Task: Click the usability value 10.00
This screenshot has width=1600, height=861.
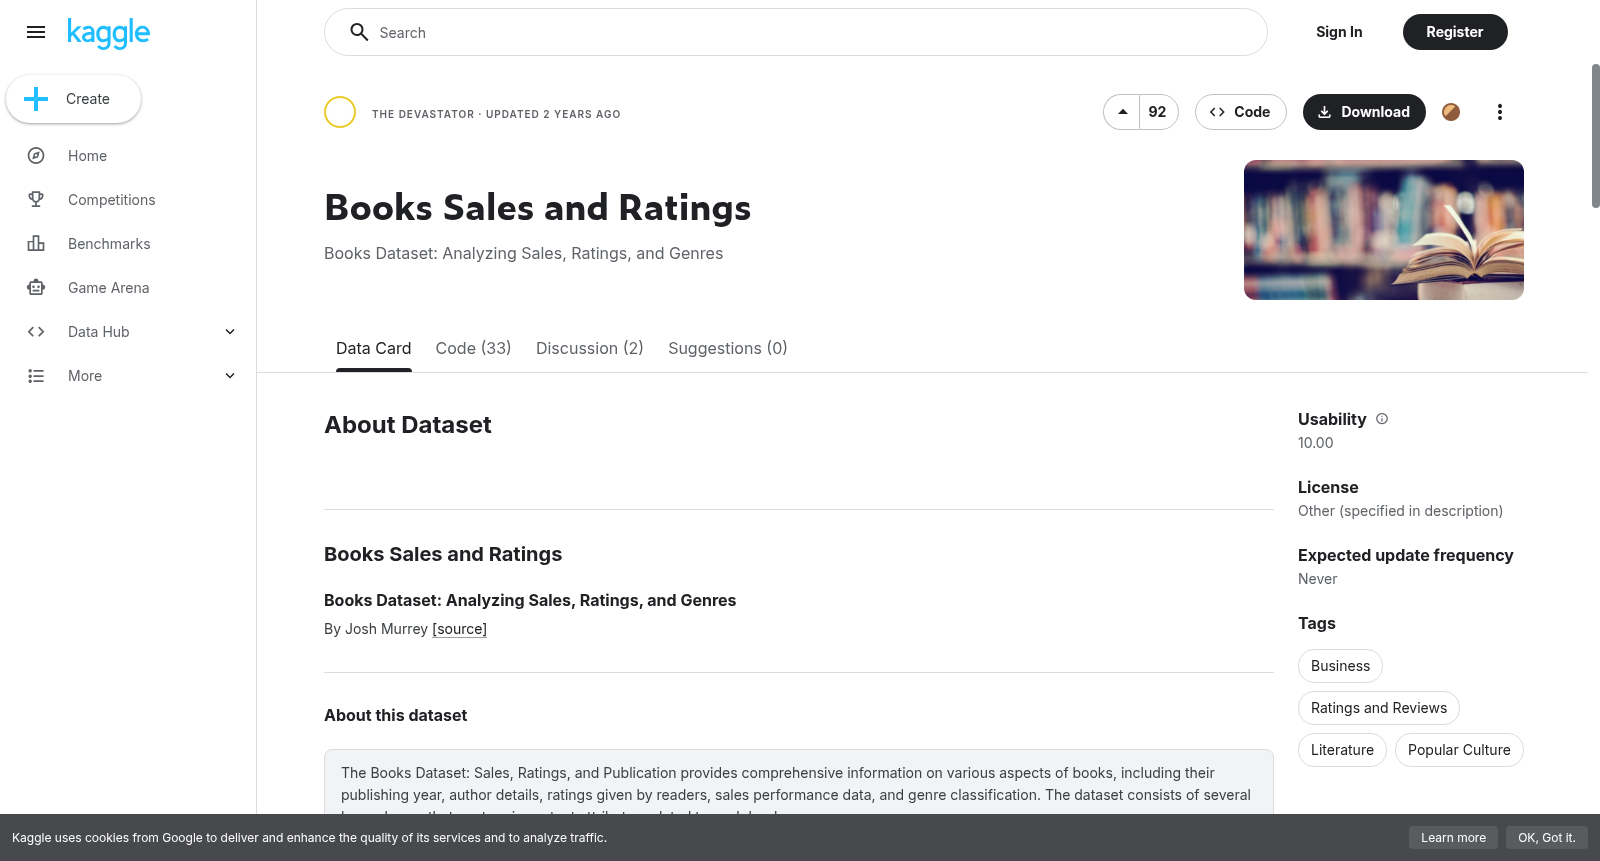Action: click(1315, 443)
